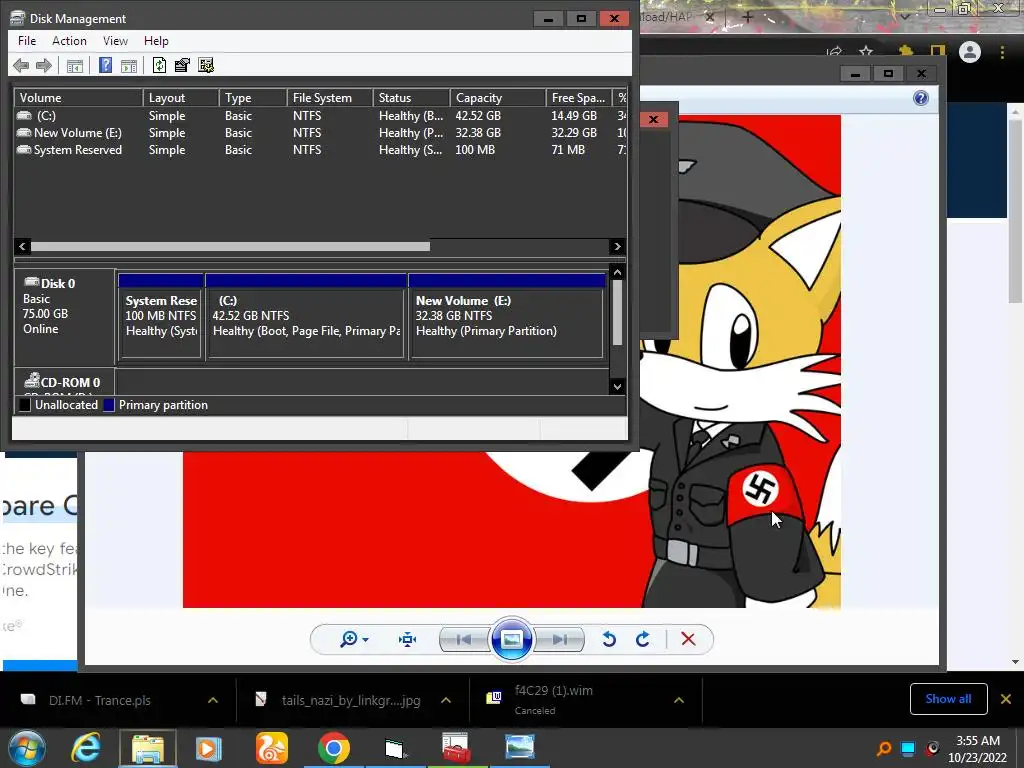The image size is (1024, 768).
Task: Sort by the Layout column header
Action: [181, 97]
